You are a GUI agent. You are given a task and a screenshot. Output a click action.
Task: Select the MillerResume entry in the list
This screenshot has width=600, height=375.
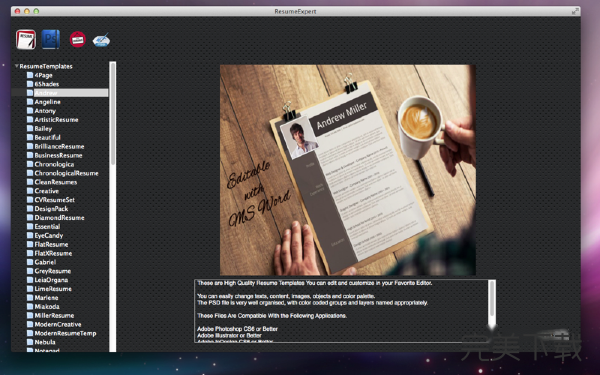tap(54, 315)
